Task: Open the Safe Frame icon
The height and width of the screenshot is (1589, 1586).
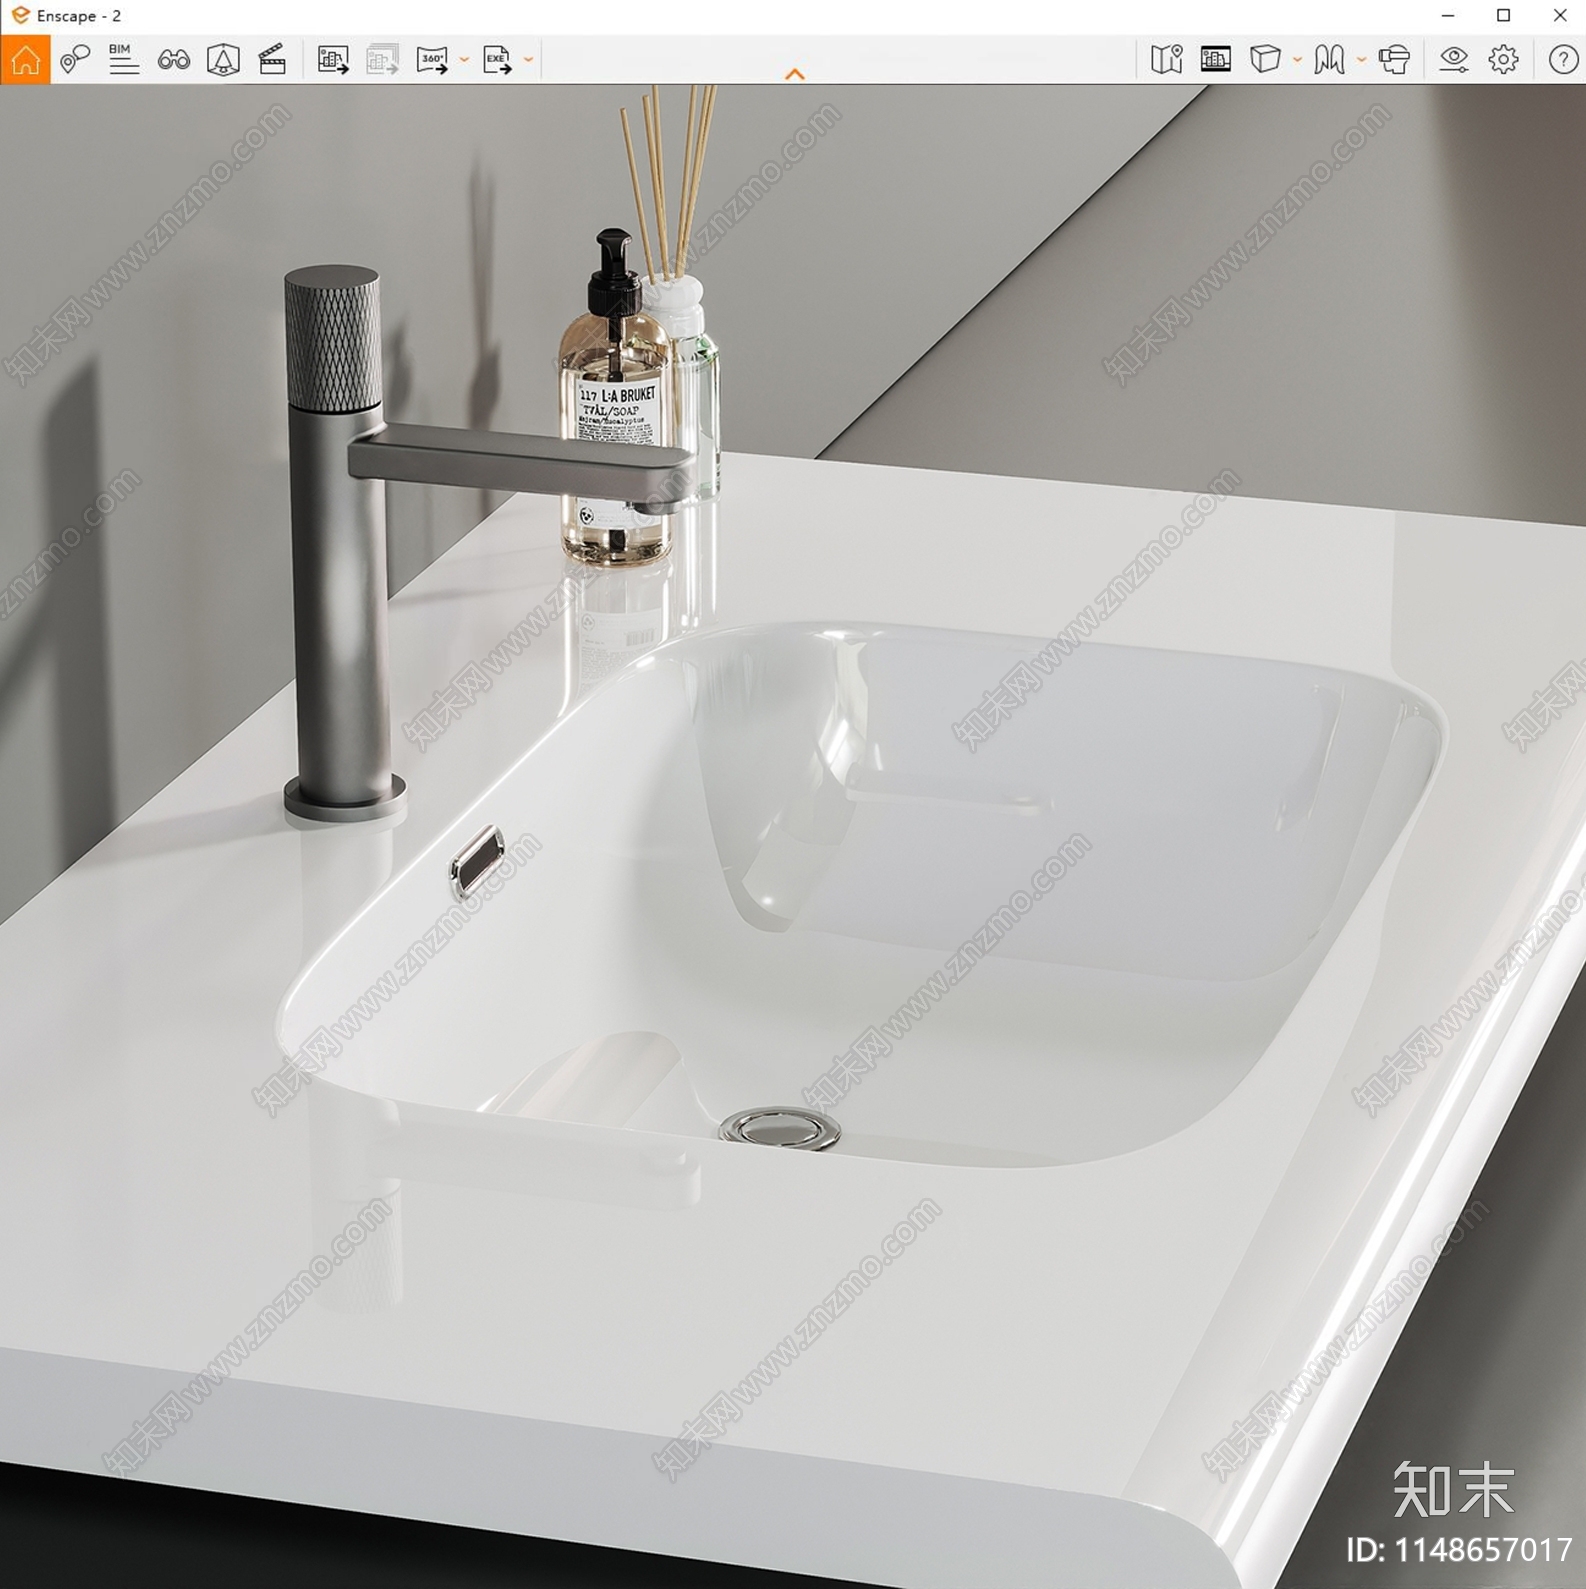Action: point(223,60)
